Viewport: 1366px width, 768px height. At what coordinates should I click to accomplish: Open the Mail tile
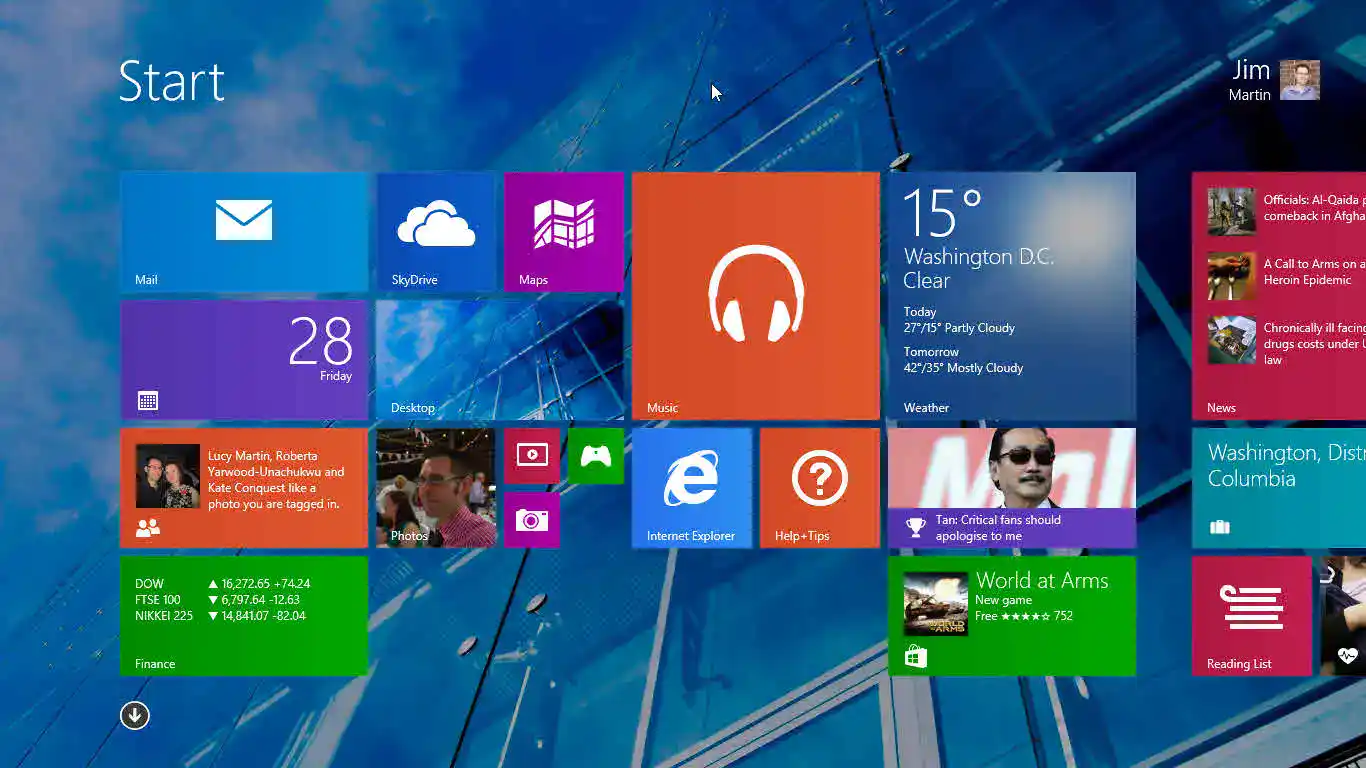tap(244, 231)
